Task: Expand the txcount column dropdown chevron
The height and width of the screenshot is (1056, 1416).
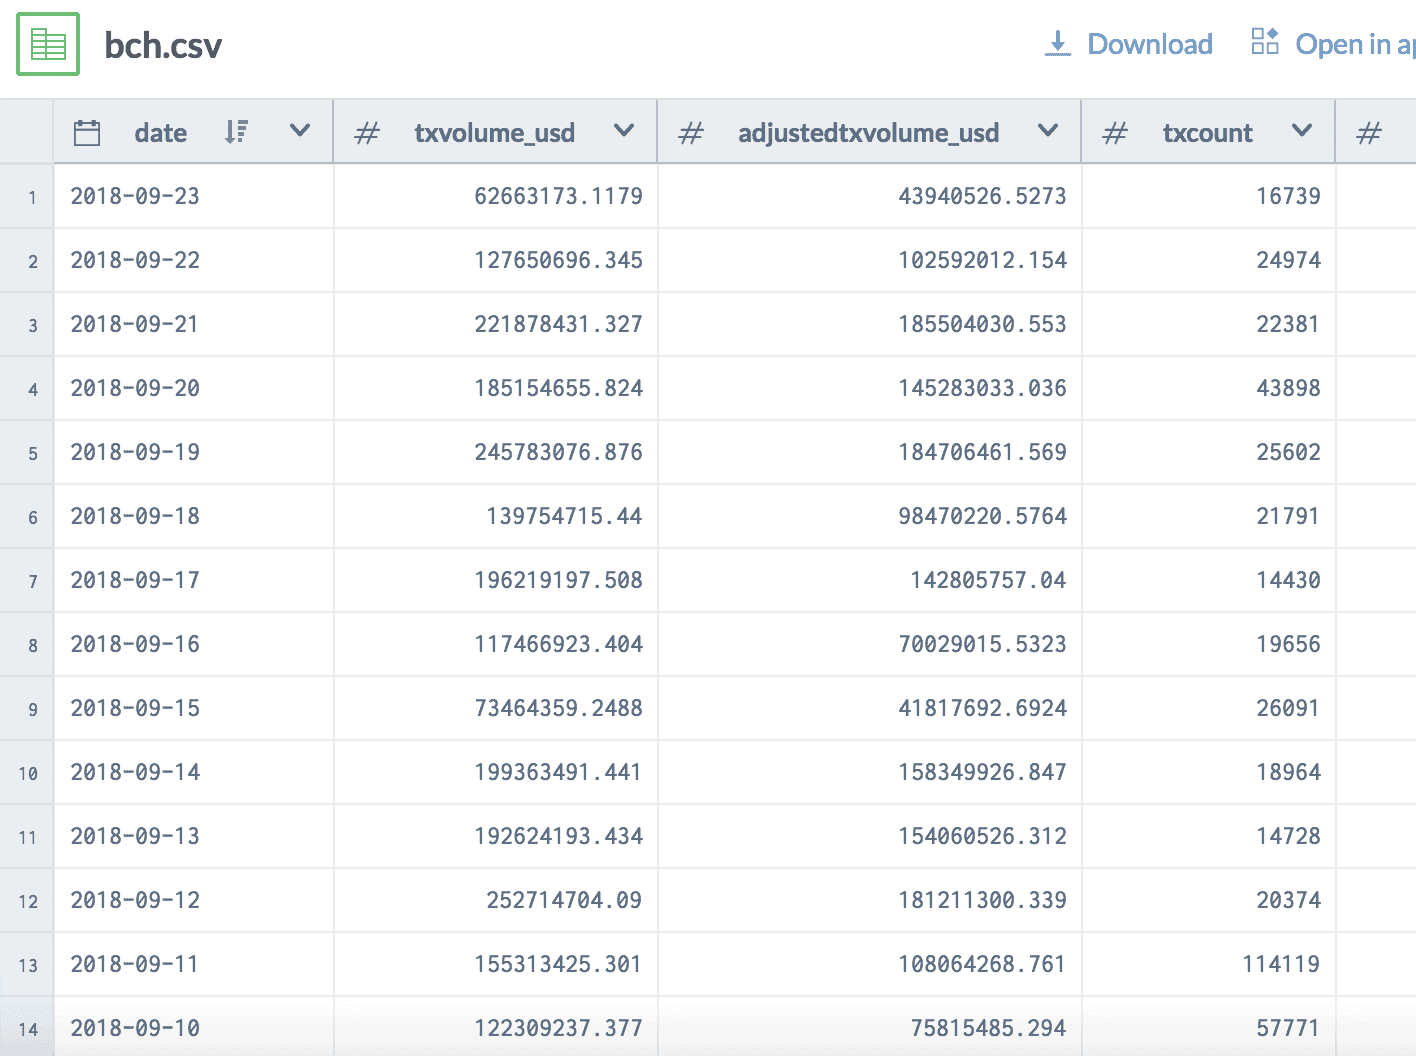Action: 1302,131
